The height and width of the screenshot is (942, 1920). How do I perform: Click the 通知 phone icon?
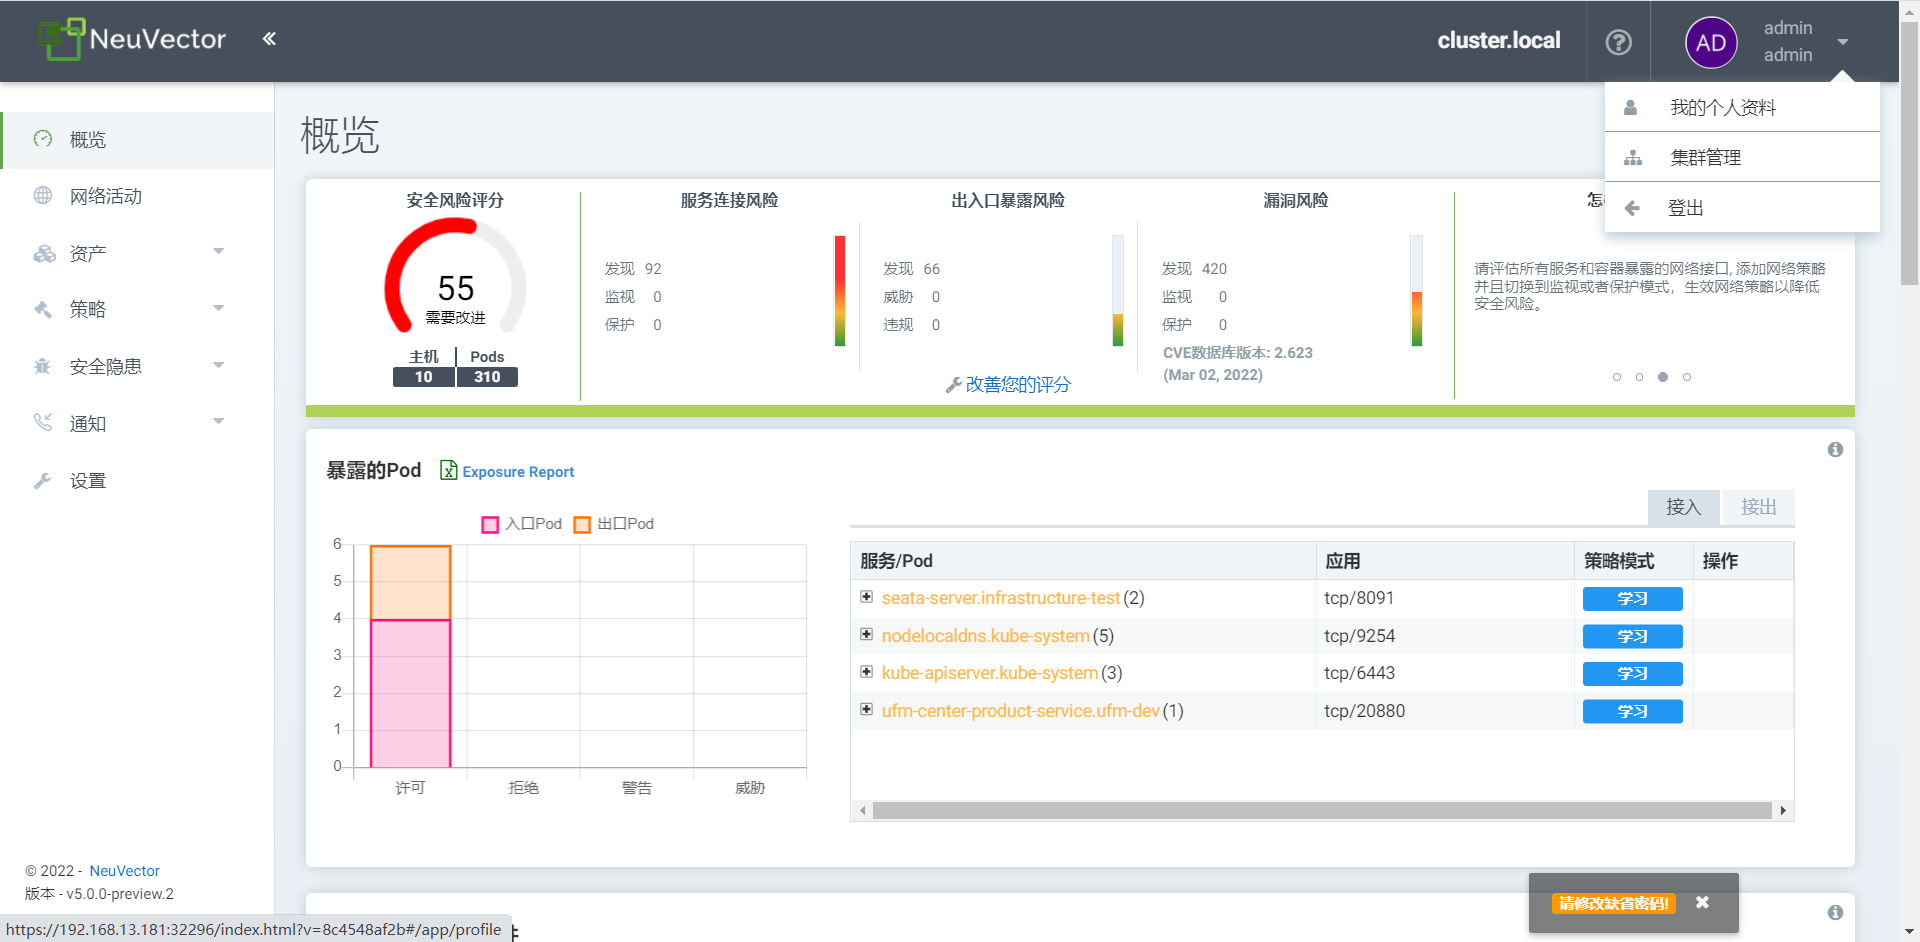pyautogui.click(x=43, y=423)
